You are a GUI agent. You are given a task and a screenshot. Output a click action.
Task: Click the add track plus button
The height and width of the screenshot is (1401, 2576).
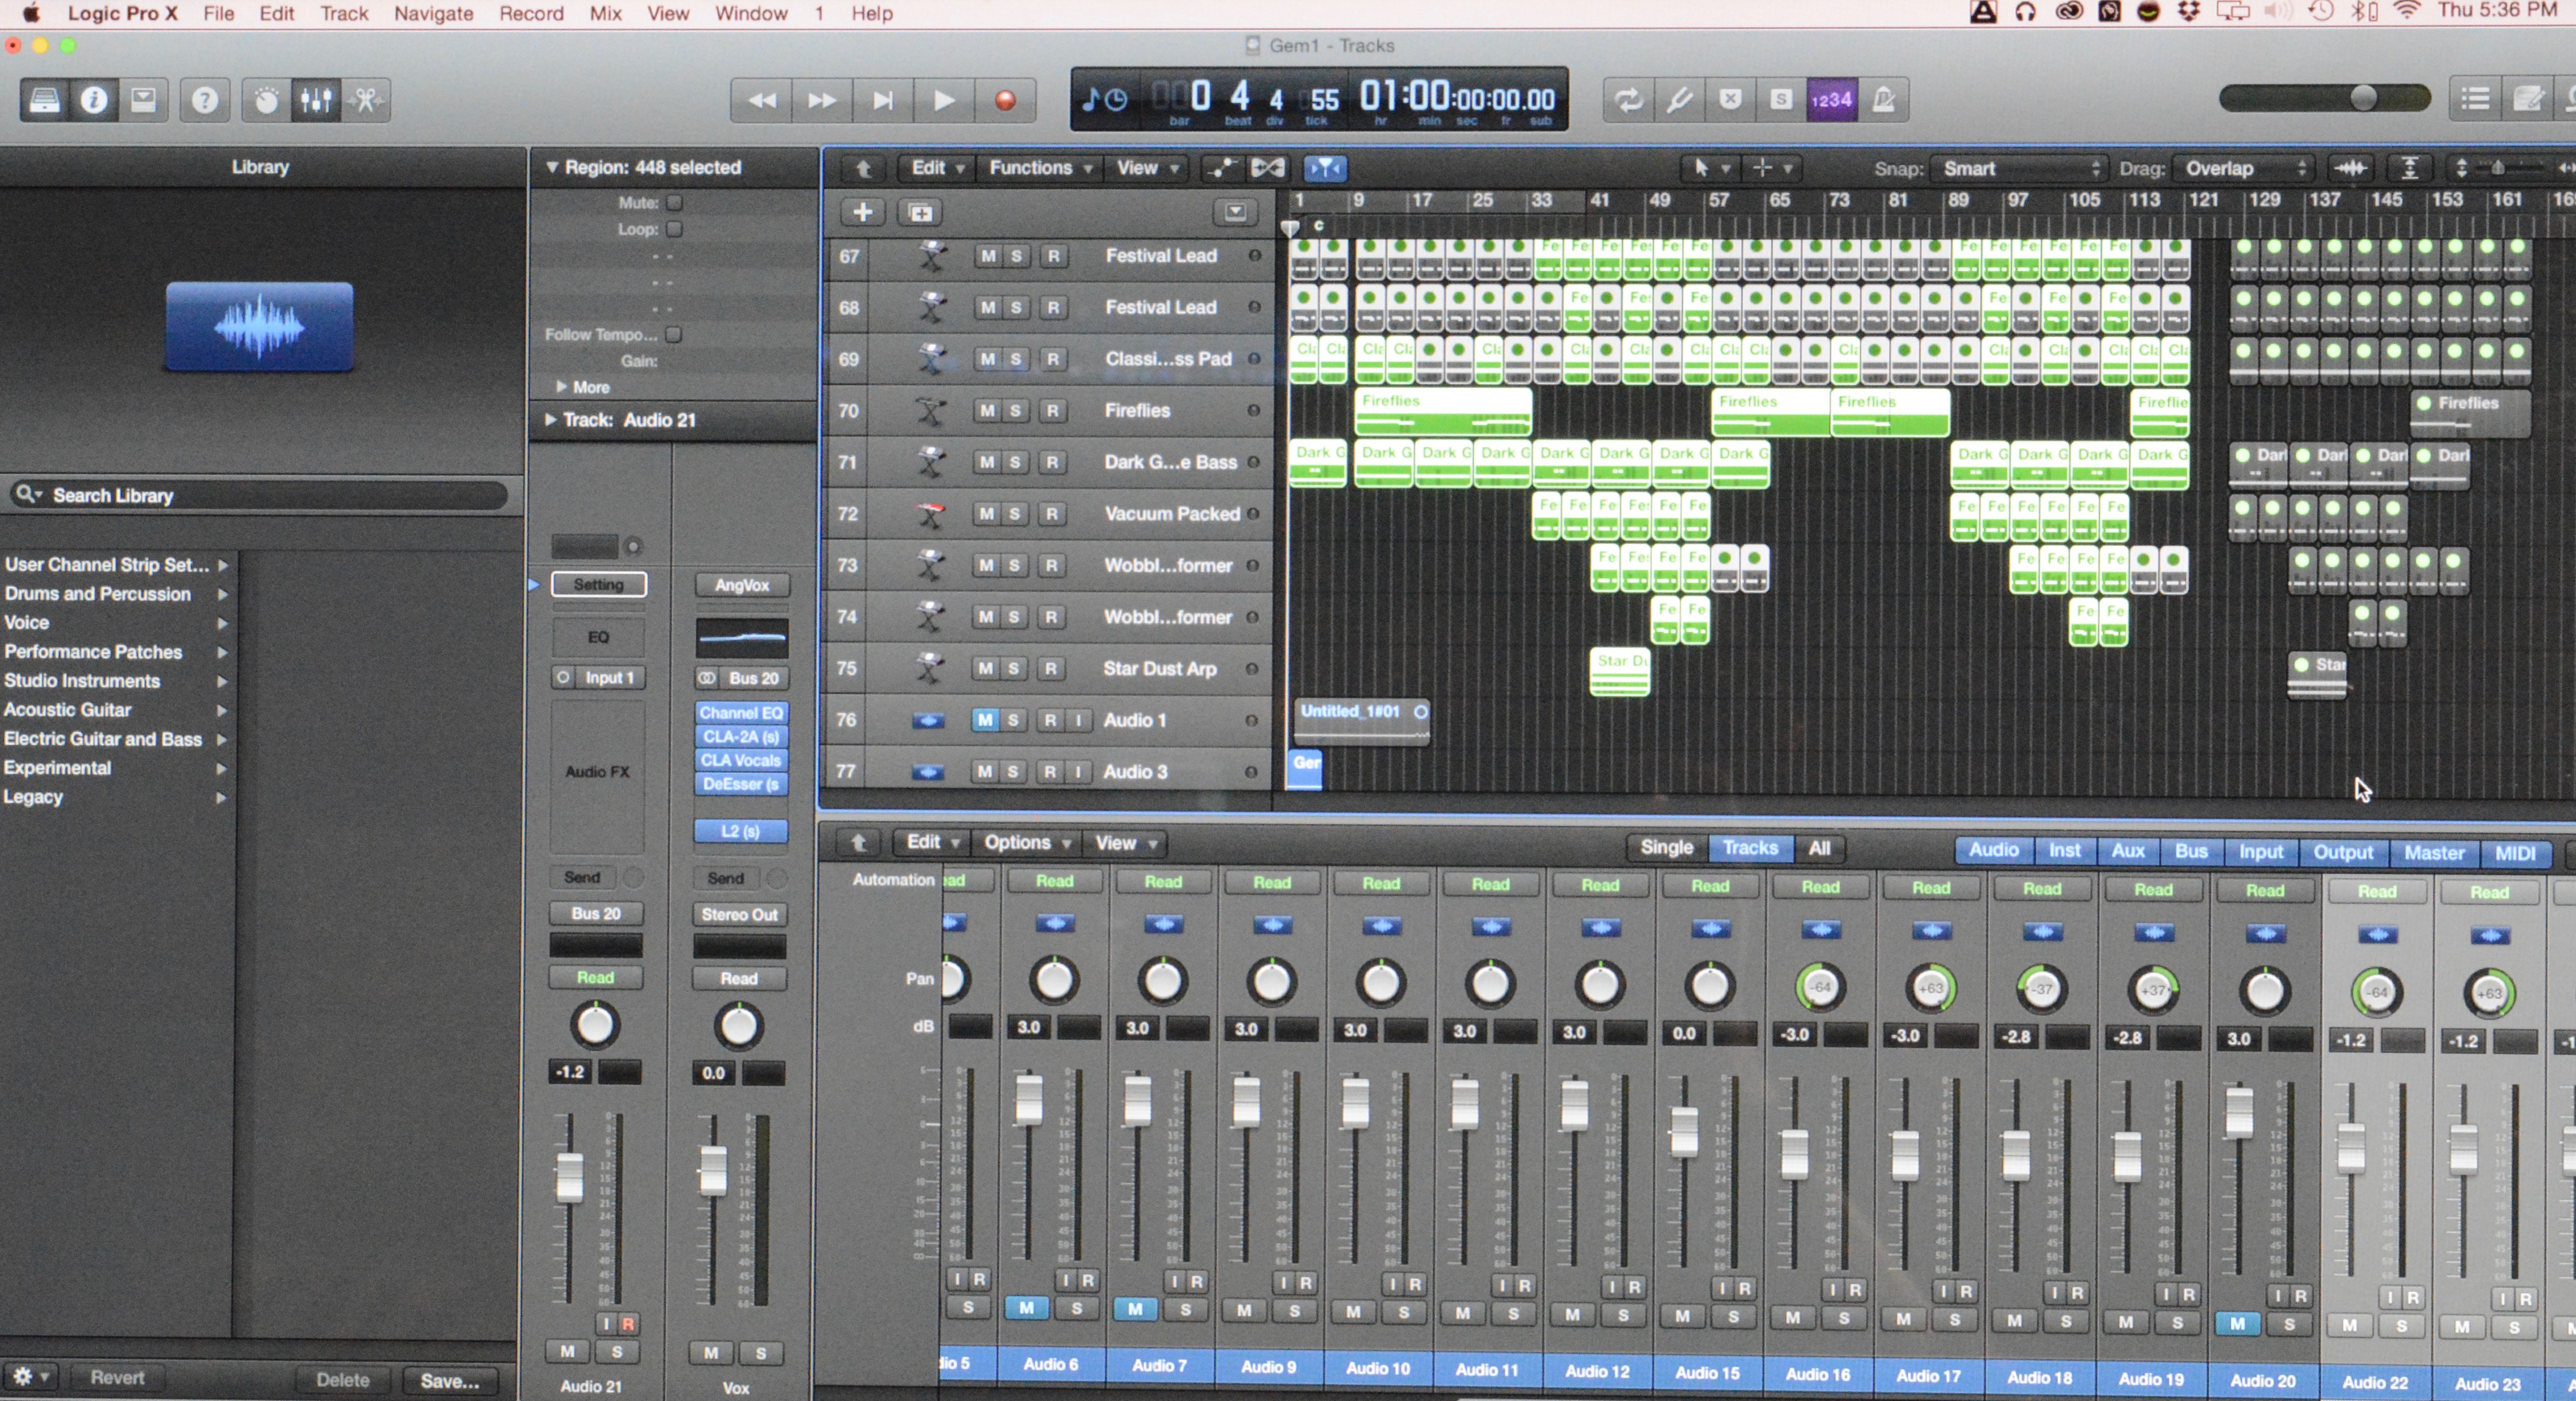862,212
